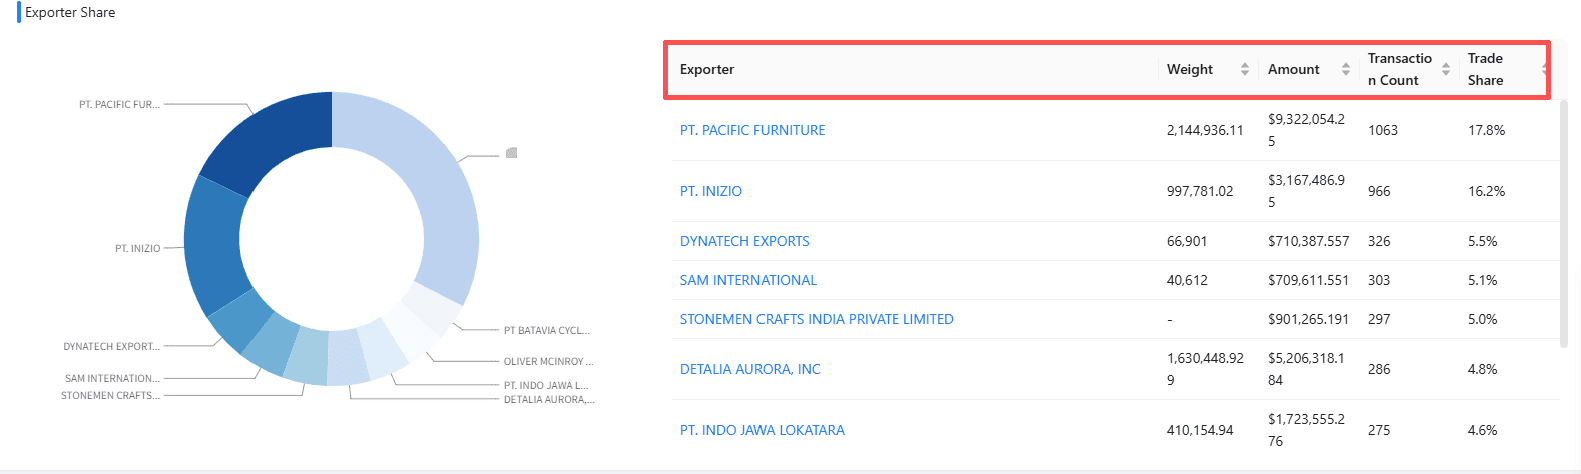
Task: Open SAM INTERNATIONAL exporter link
Action: pos(748,280)
